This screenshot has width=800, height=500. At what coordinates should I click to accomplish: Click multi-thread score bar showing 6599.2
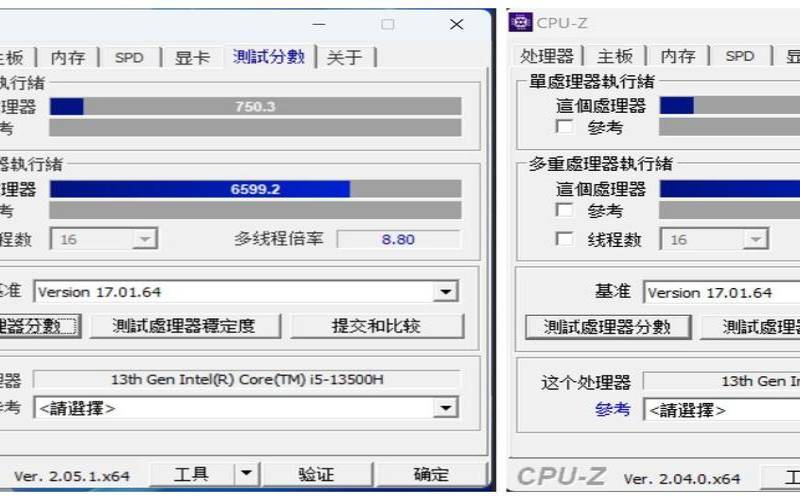pyautogui.click(x=255, y=189)
